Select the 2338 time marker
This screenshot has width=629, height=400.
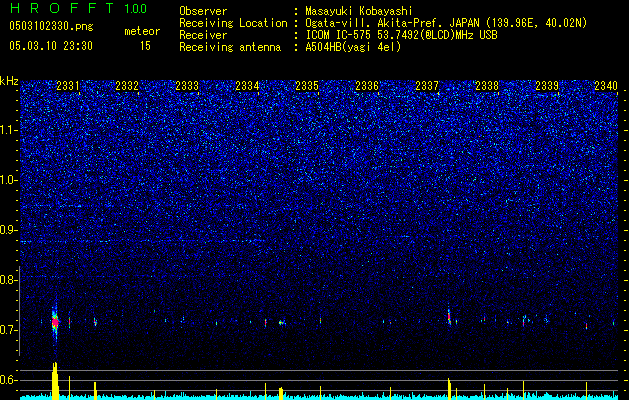(x=487, y=85)
